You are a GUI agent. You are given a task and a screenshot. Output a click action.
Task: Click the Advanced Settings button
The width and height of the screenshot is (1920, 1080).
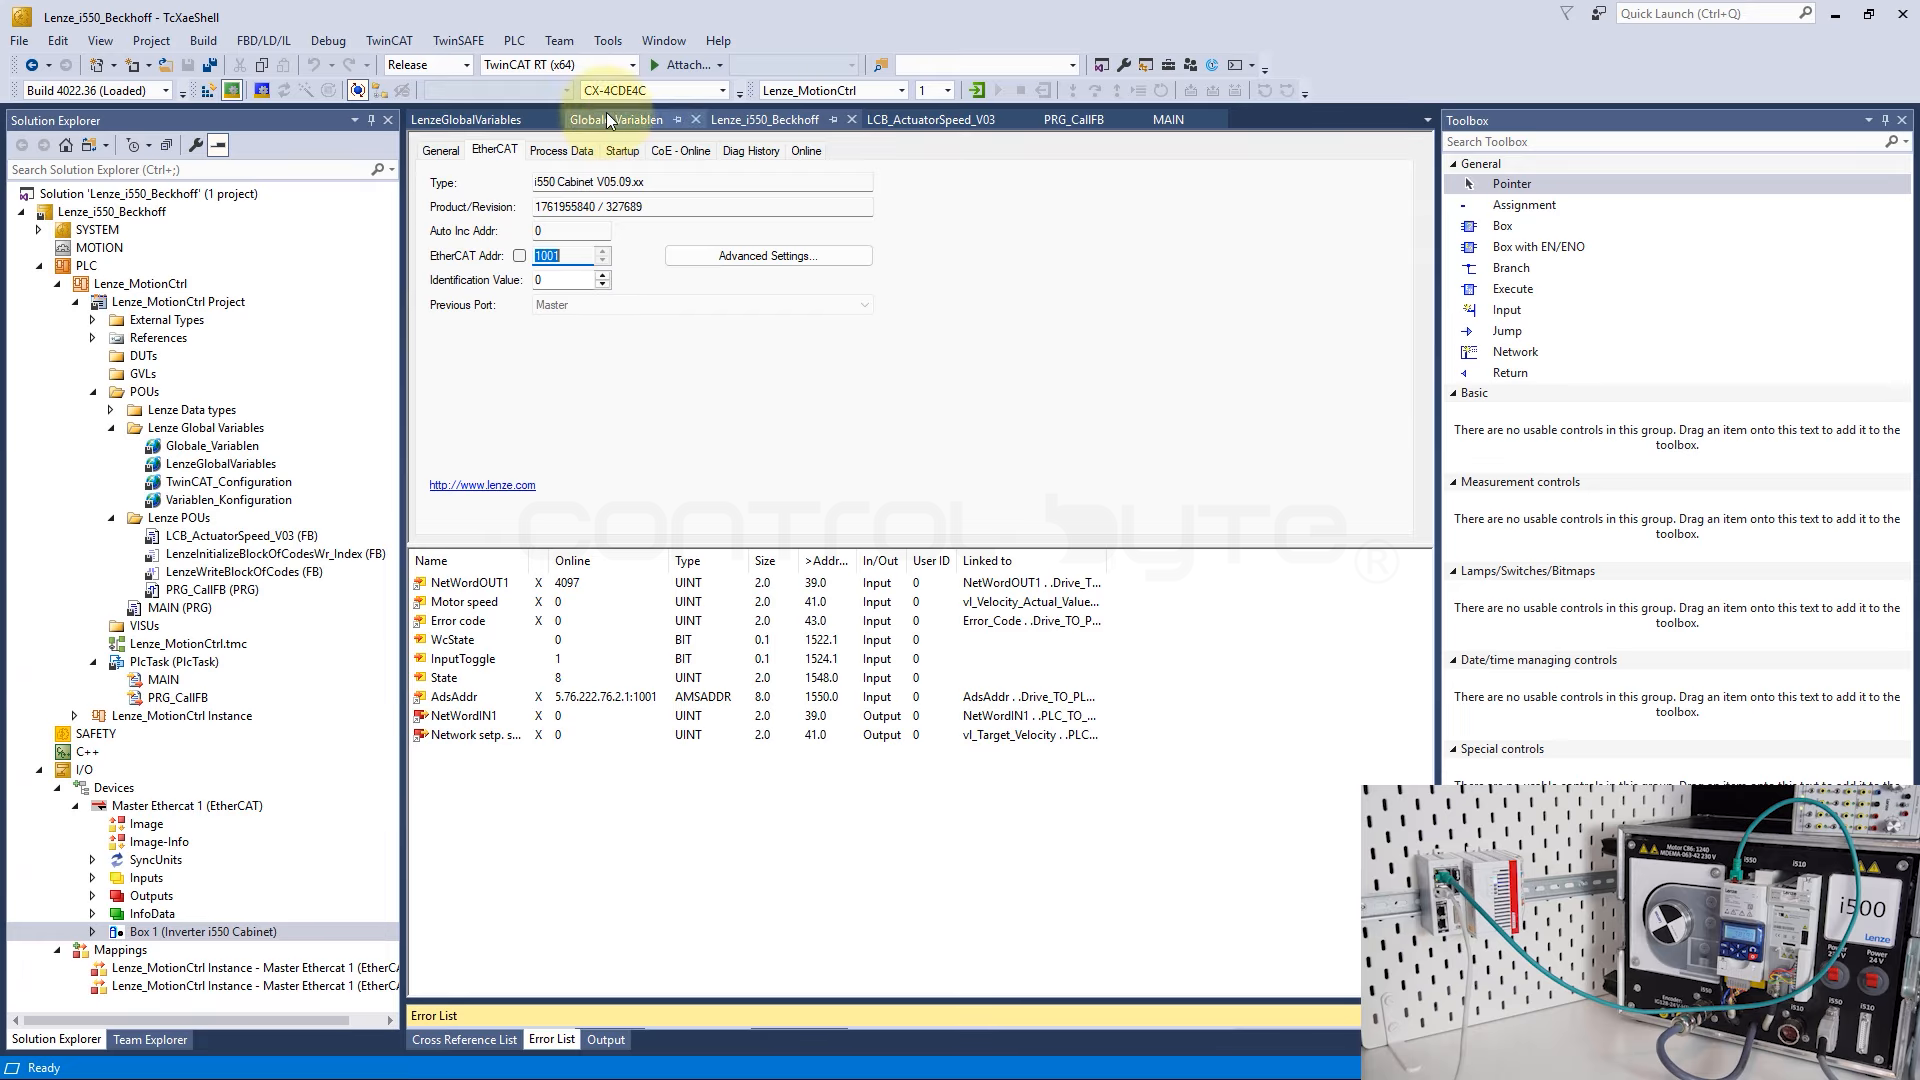pos(768,256)
